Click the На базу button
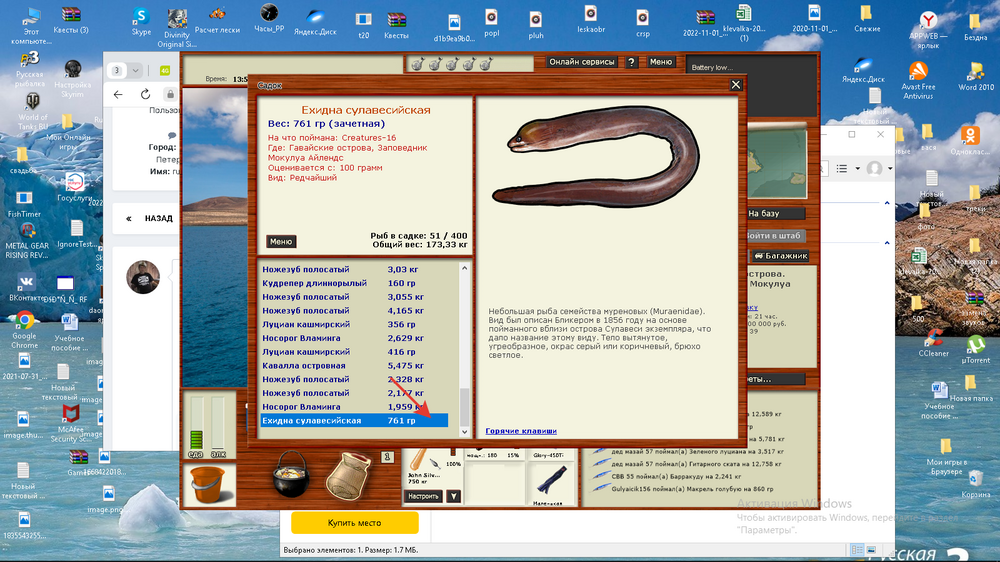This screenshot has height=562, width=1000. 774,214
